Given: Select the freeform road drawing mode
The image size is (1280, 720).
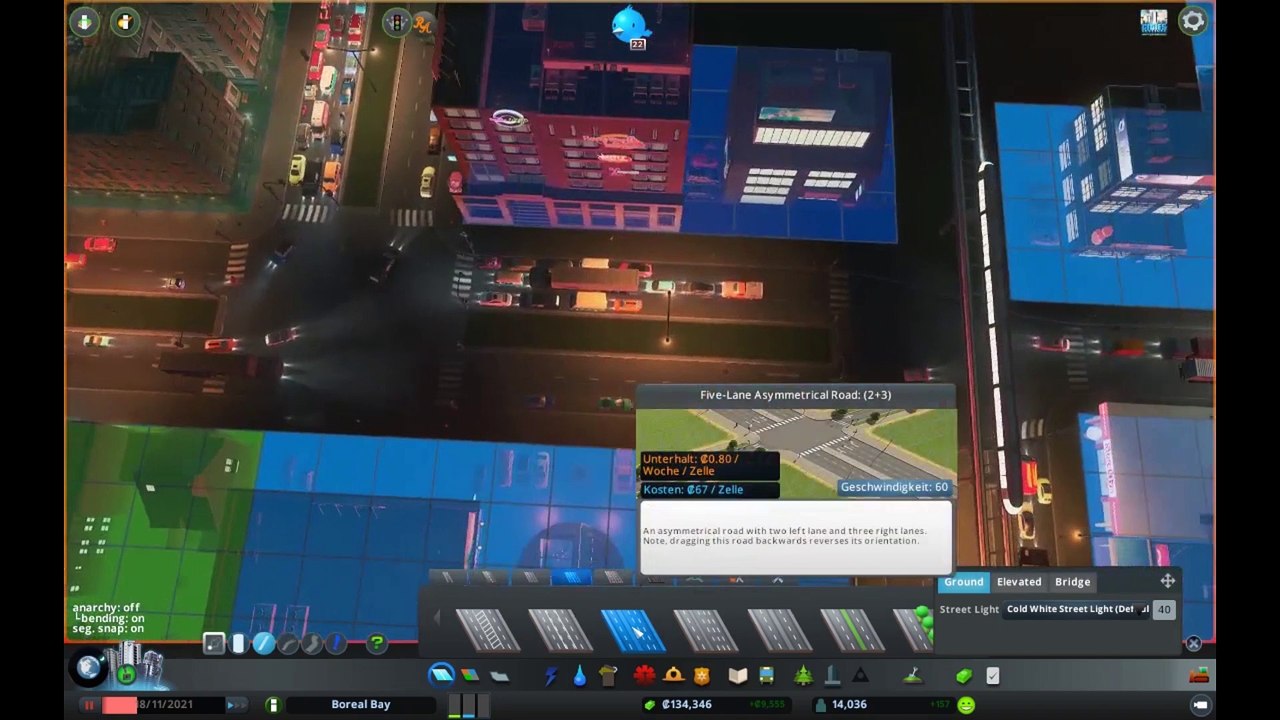Looking at the screenshot, I should pos(312,644).
